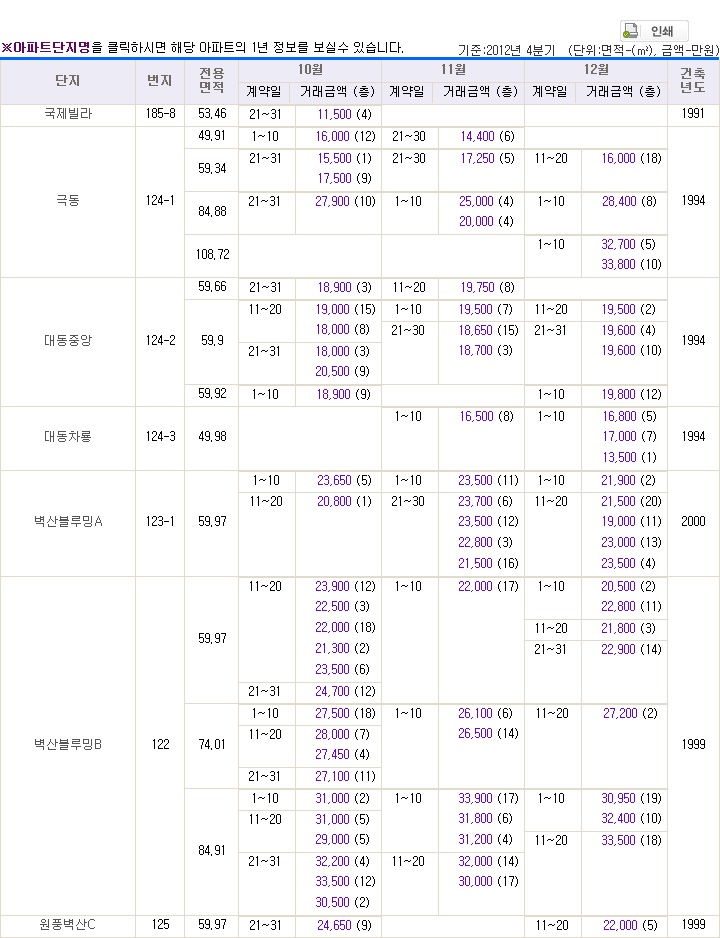Click 벽산블루밍A October price 23,650
720x938 pixels.
(334, 480)
